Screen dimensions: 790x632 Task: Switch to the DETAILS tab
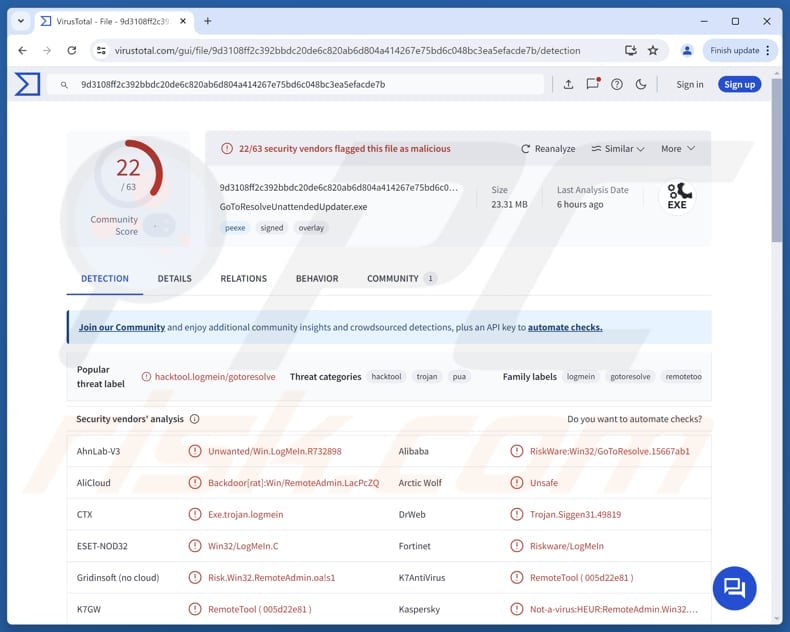pos(174,279)
